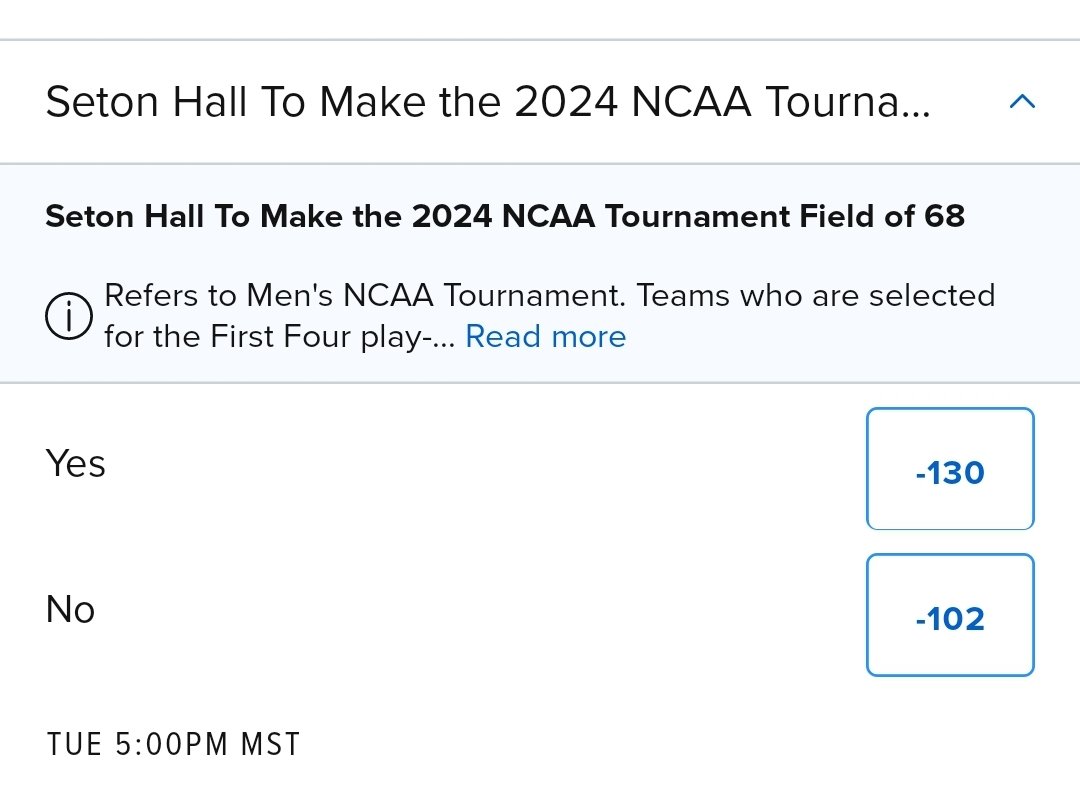Tap the No outcome label
1080x785 pixels.
point(71,610)
